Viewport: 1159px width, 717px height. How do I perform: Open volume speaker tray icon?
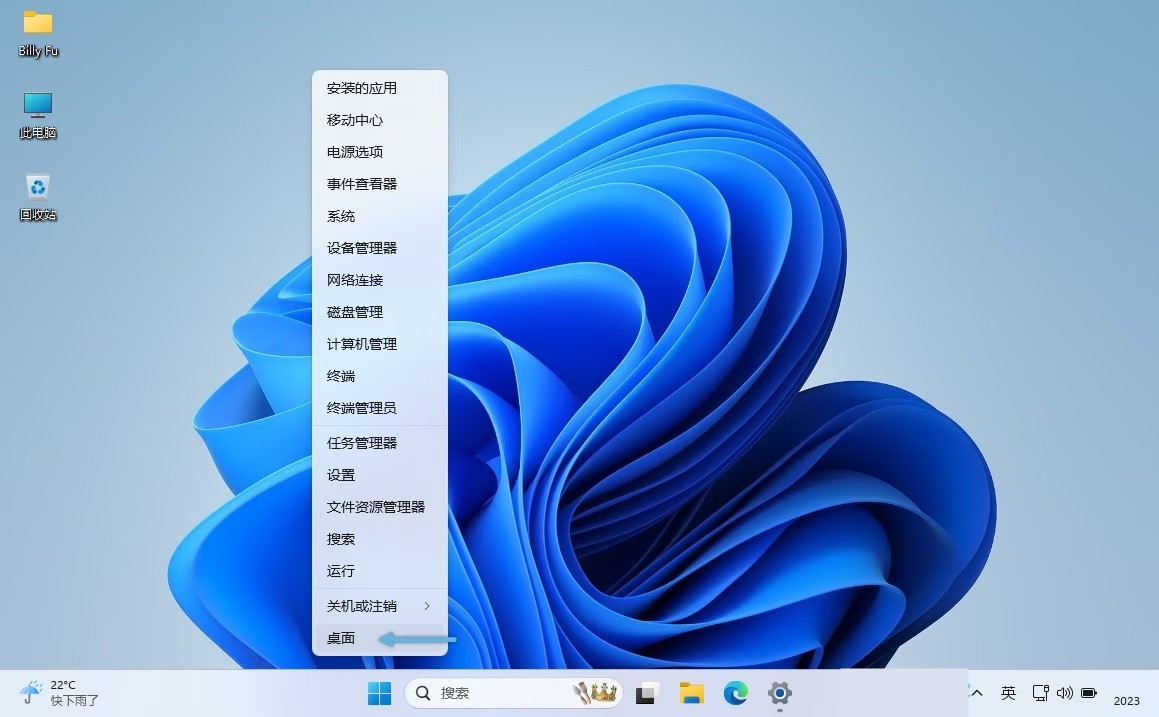pyautogui.click(x=1064, y=693)
